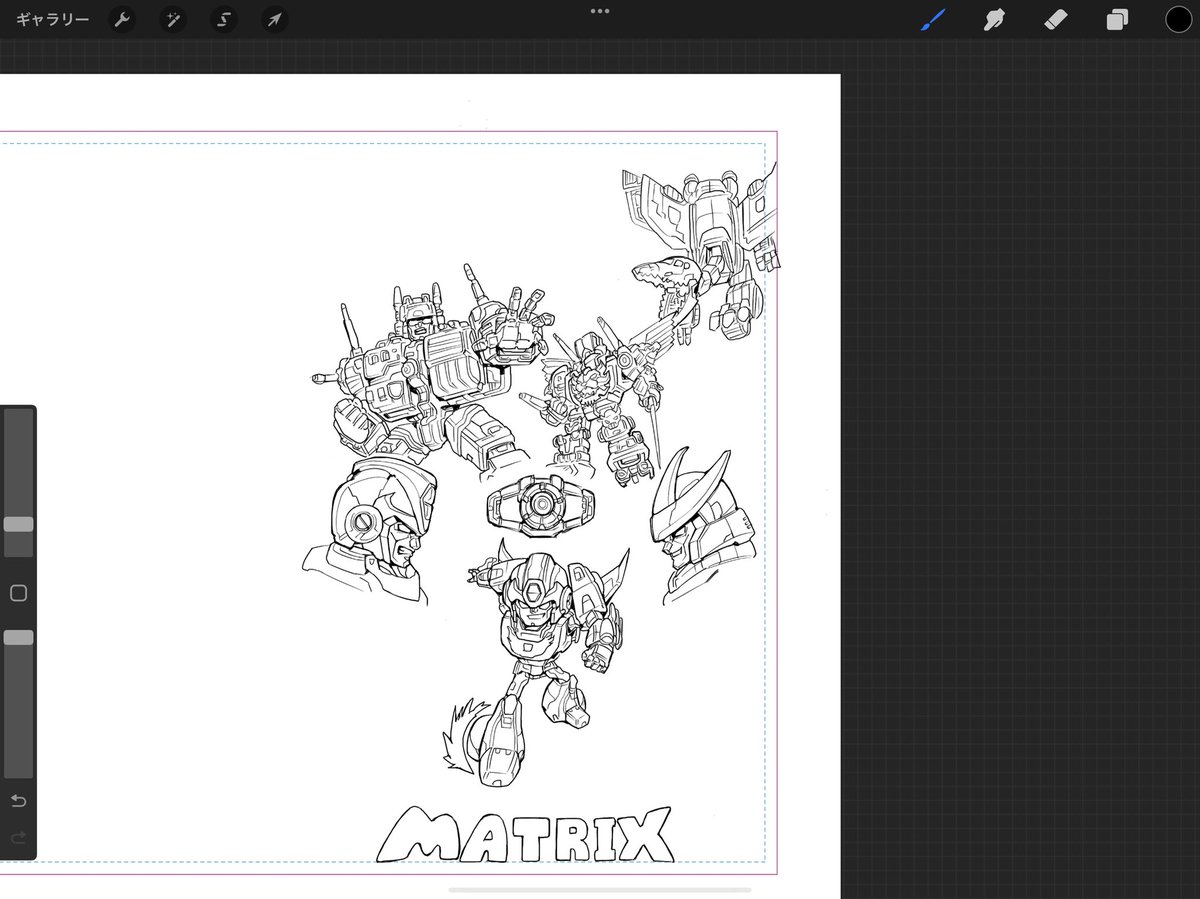Click the brush size slider handle
Screen dimensions: 1200x899
tap(18, 524)
